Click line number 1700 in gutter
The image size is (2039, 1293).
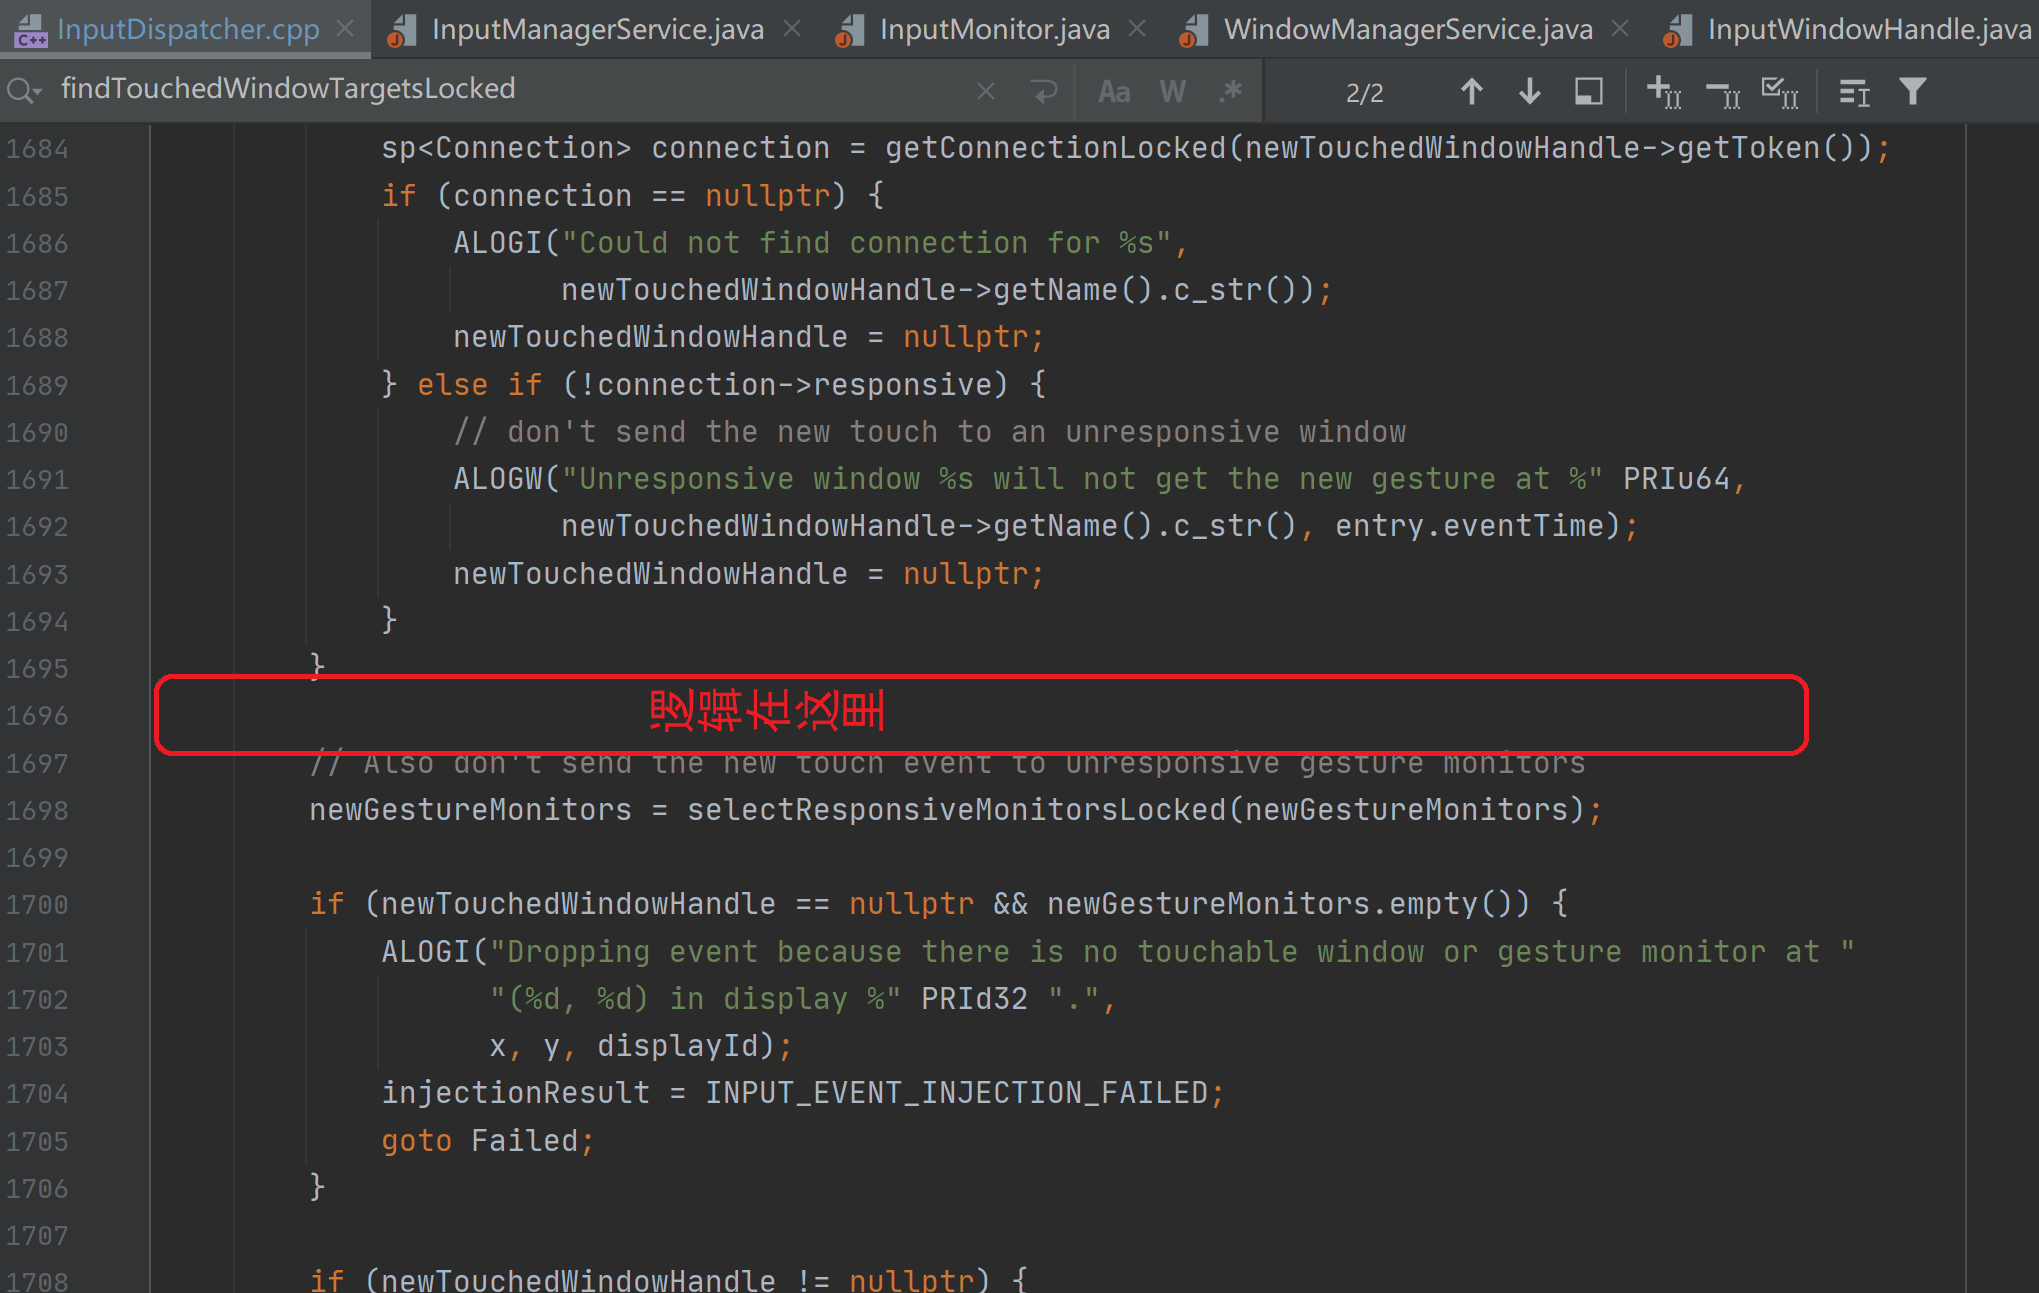[x=38, y=905]
